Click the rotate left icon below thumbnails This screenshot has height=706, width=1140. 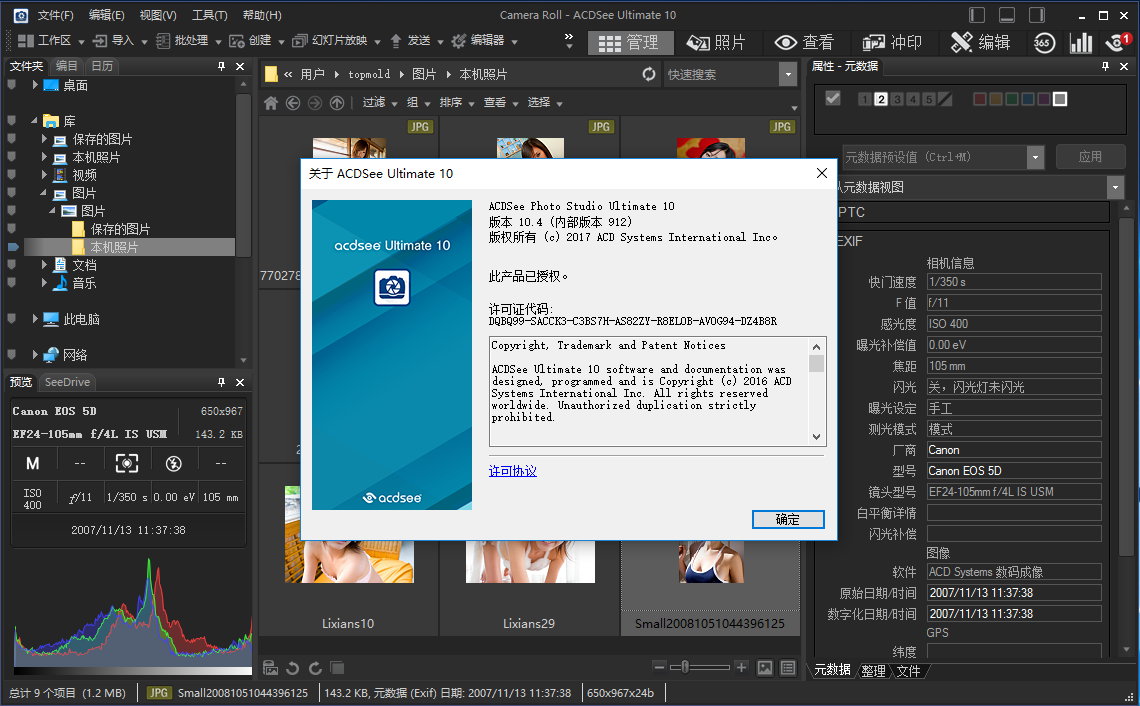(x=292, y=667)
